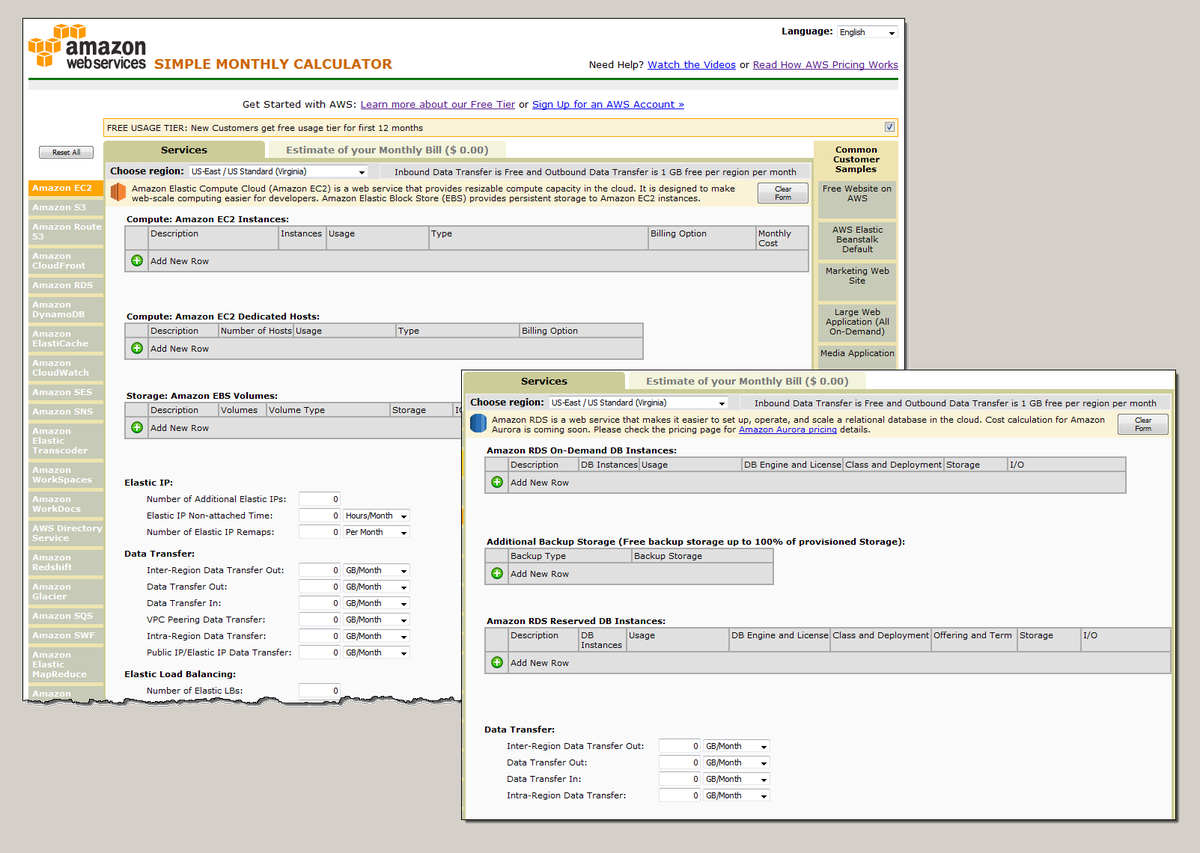Select Amazon Redshift in sidebar
The width and height of the screenshot is (1200, 853).
tap(66, 562)
